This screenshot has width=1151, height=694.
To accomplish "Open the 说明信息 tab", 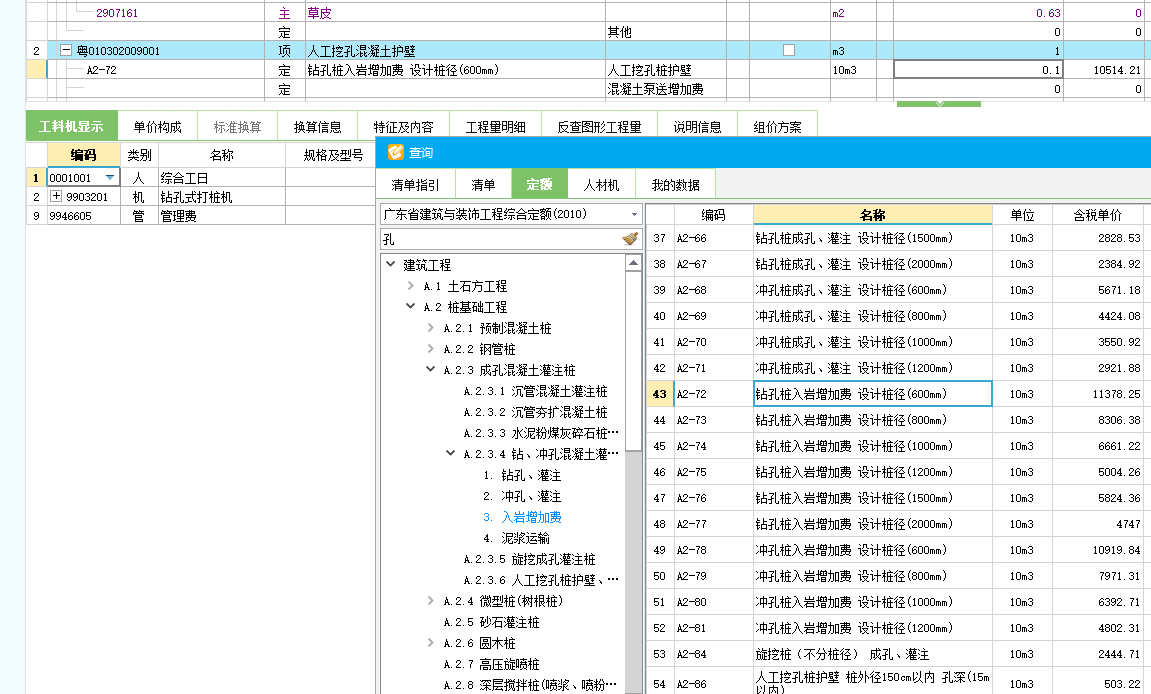I will 697,126.
